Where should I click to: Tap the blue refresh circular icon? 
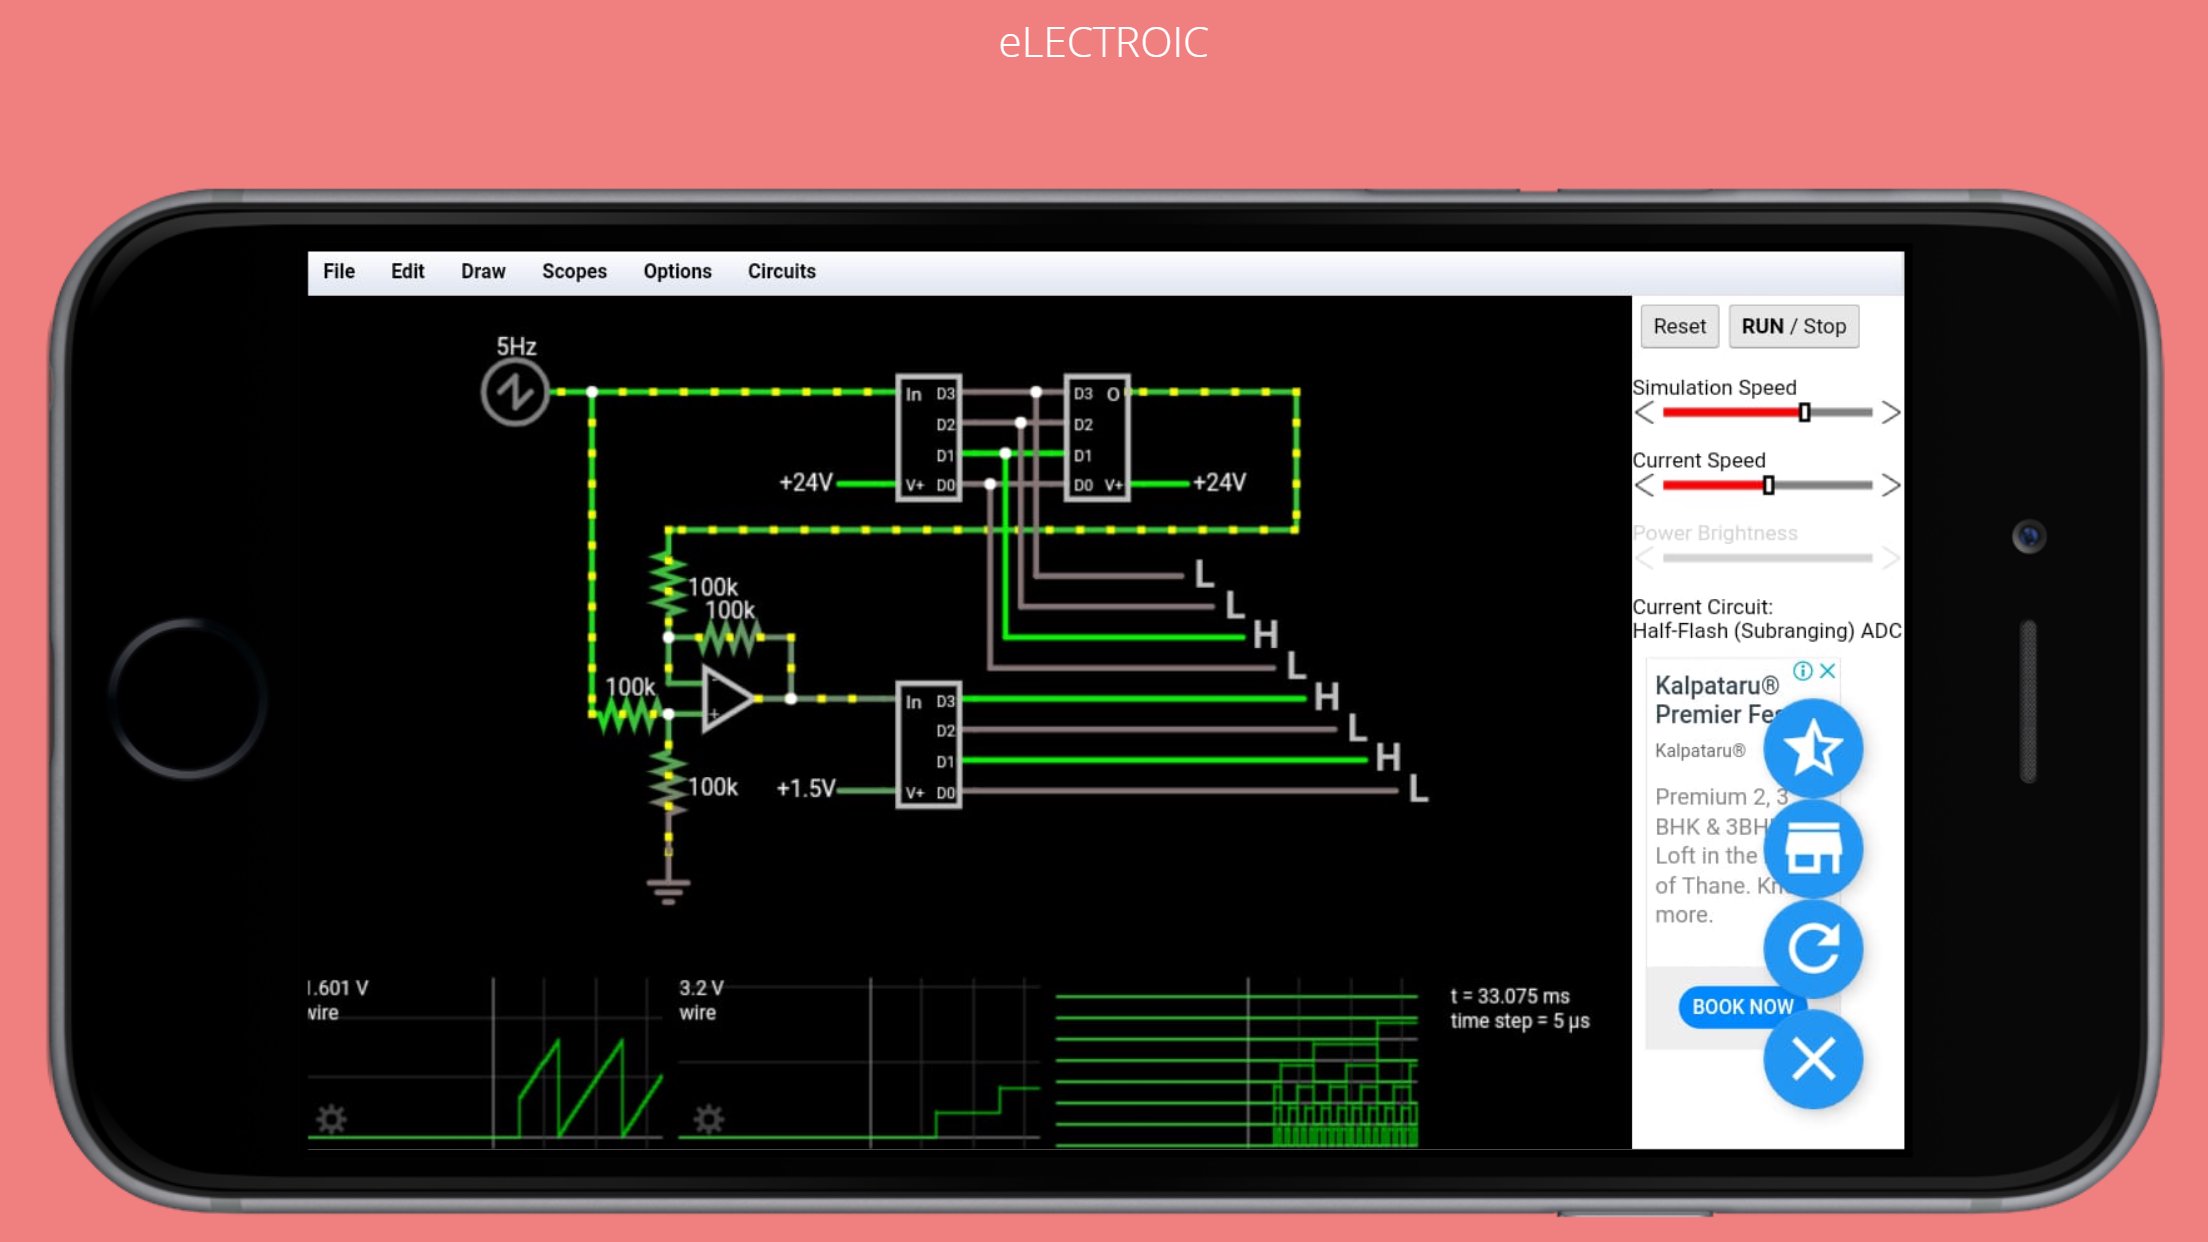(x=1812, y=950)
